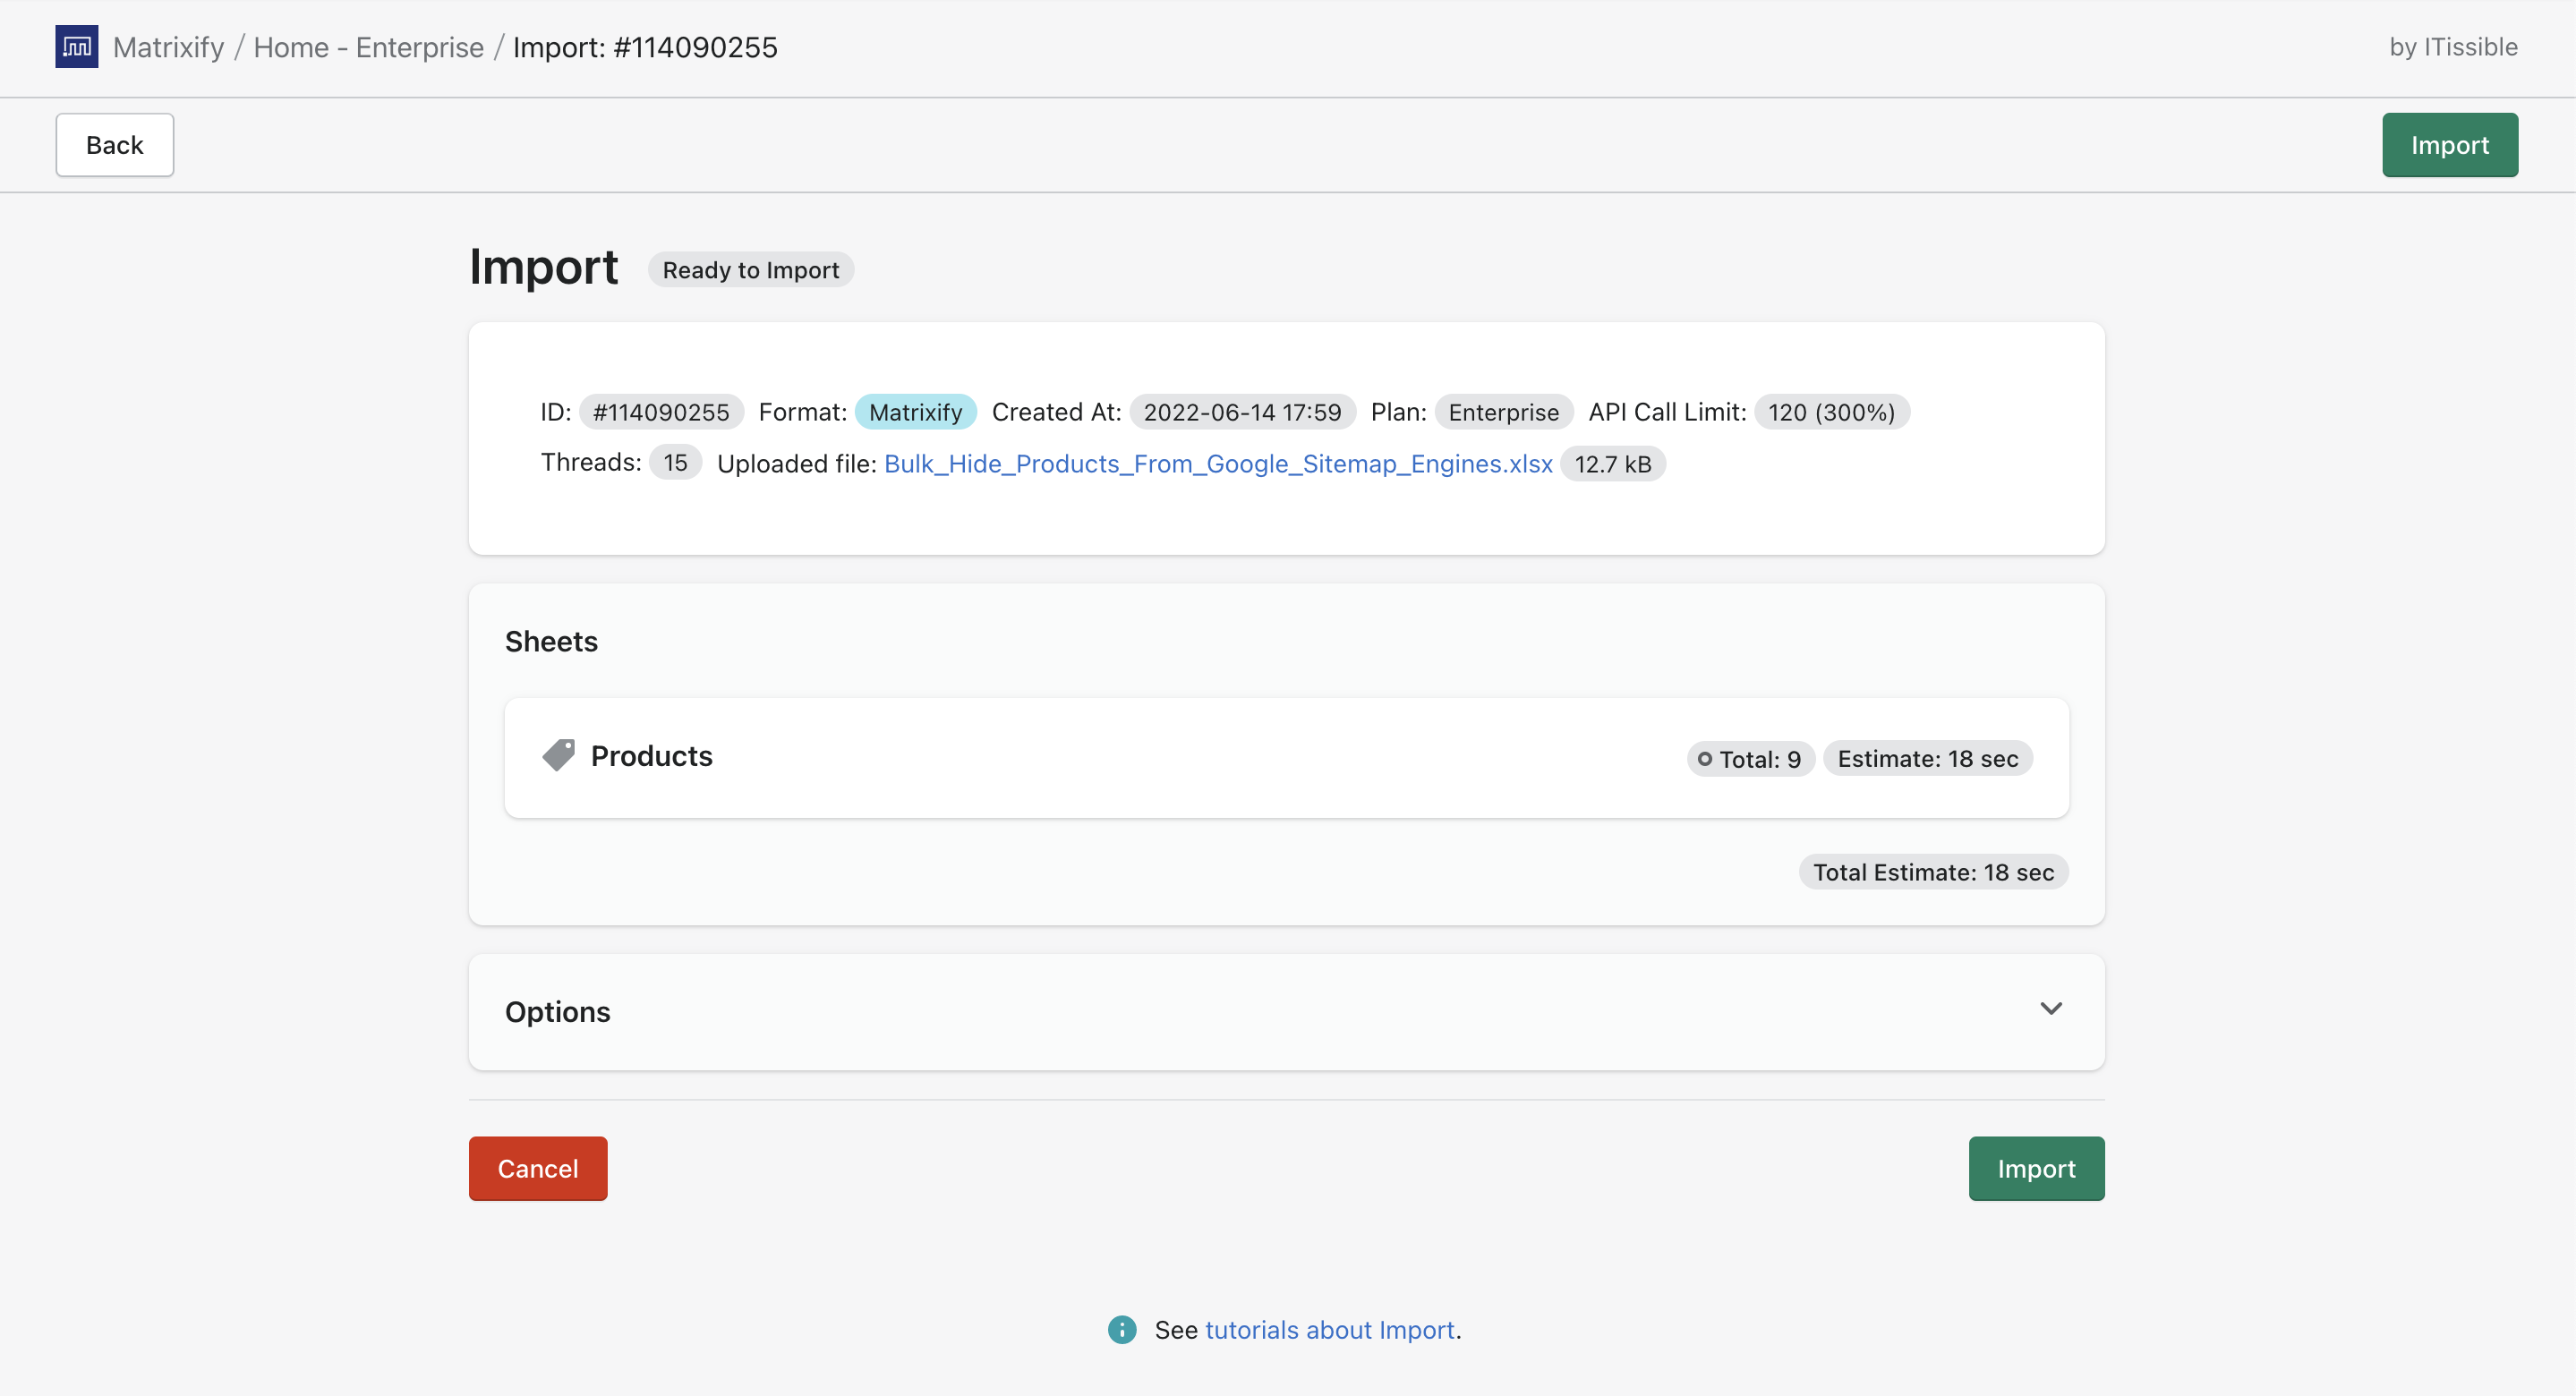
Task: Click the Total Estimate: 18 sec badge
Action: tap(1932, 871)
